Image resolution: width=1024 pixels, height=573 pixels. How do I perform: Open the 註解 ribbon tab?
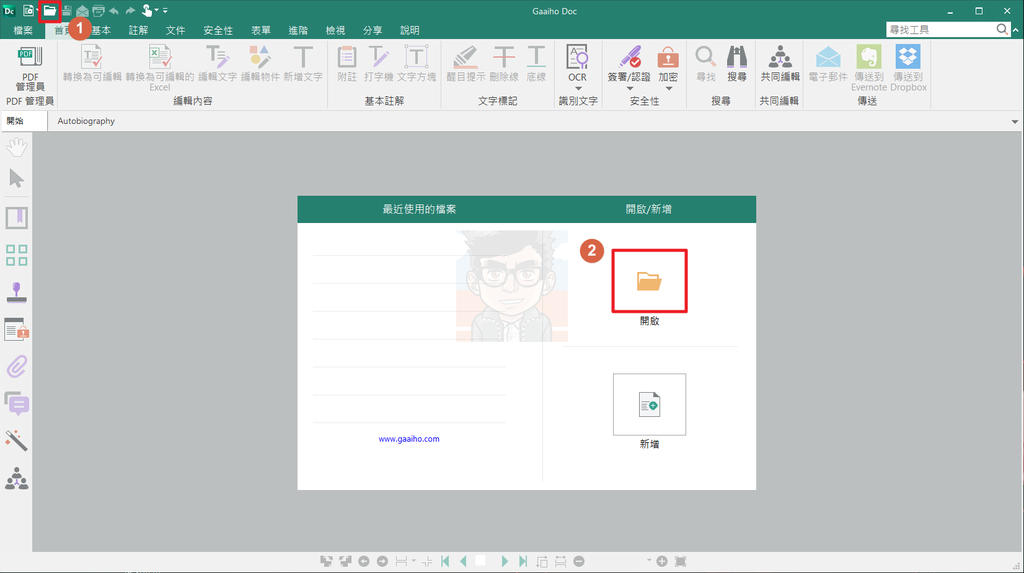(138, 31)
